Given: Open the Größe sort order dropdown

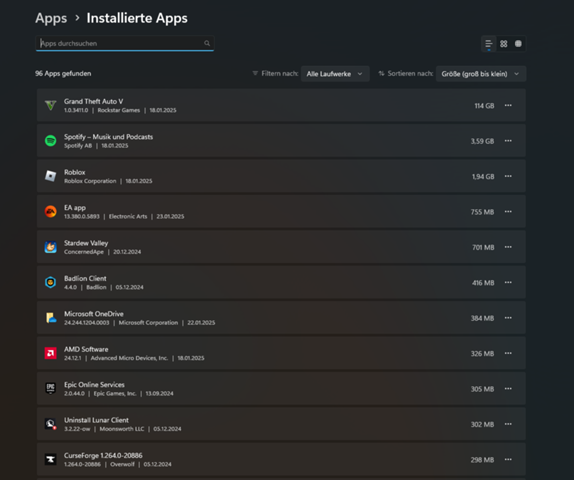Looking at the screenshot, I should tap(481, 74).
